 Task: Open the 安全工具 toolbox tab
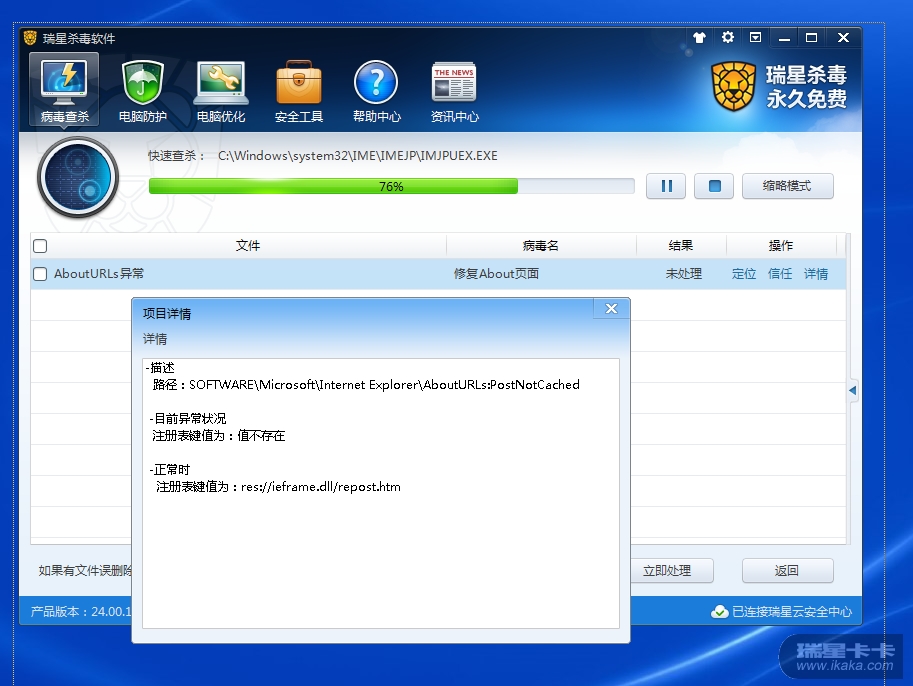[299, 91]
